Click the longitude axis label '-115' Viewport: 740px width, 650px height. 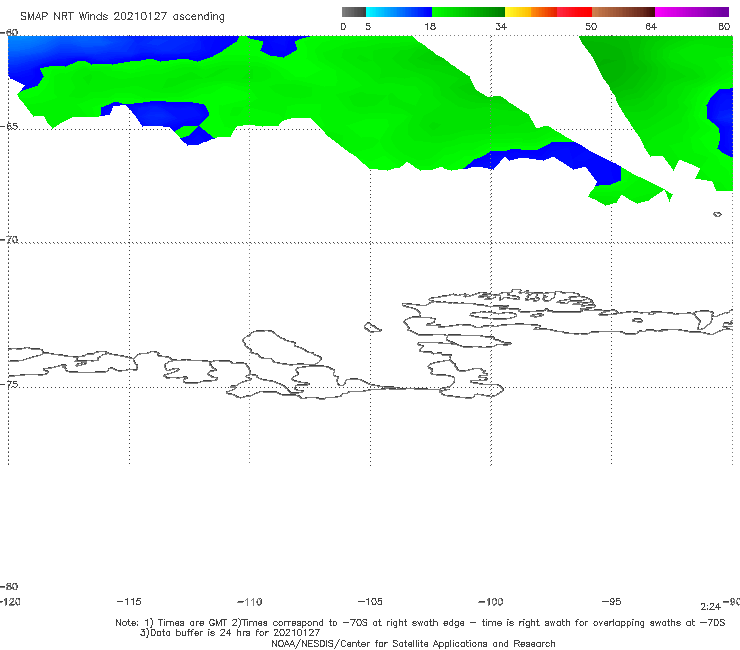tap(129, 602)
